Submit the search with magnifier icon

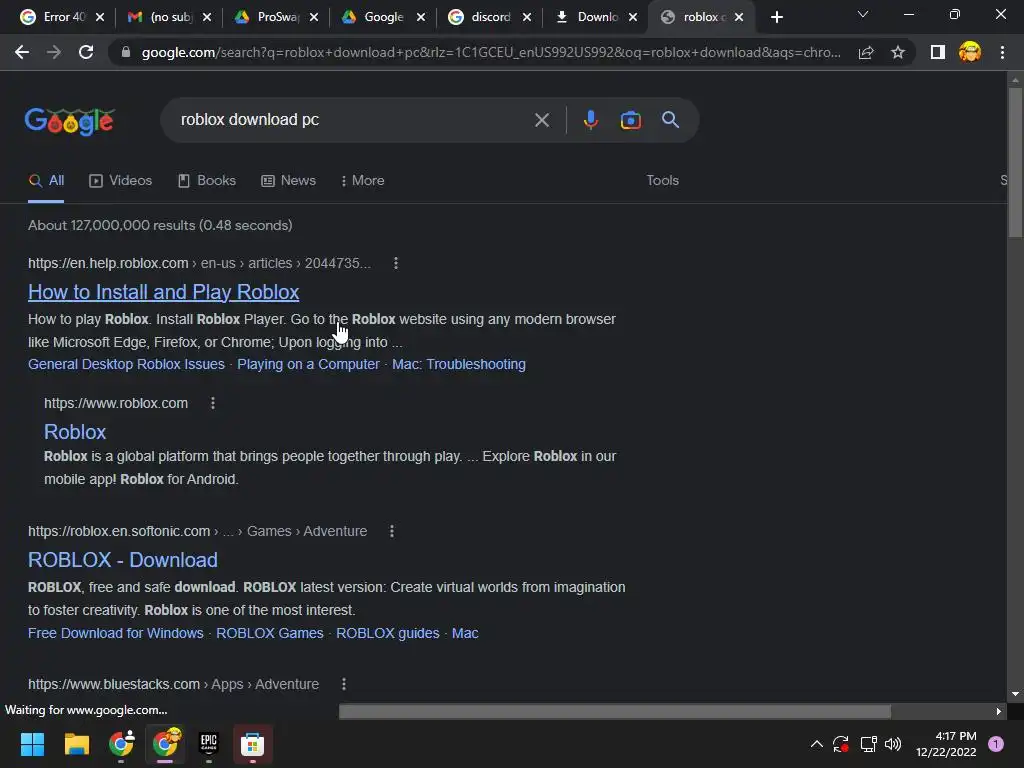point(670,120)
